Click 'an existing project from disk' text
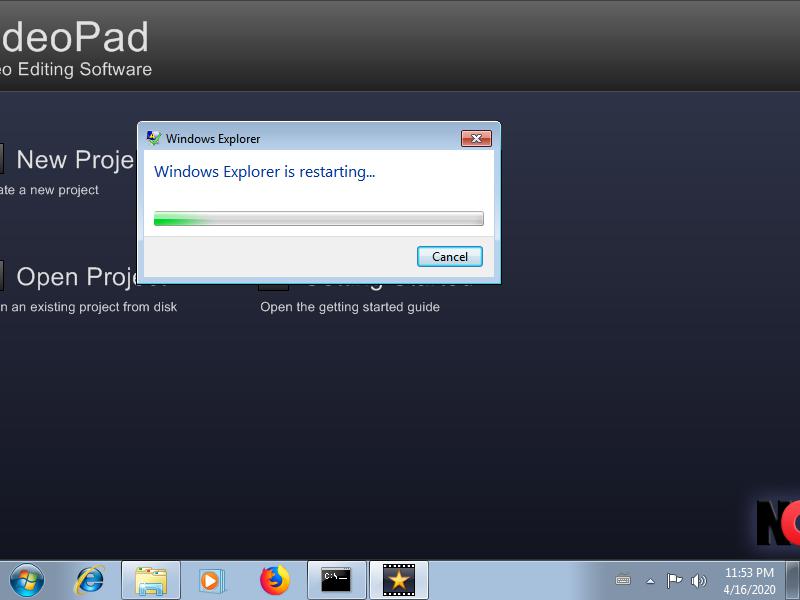Viewport: 800px width, 600px height. pyautogui.click(x=94, y=307)
